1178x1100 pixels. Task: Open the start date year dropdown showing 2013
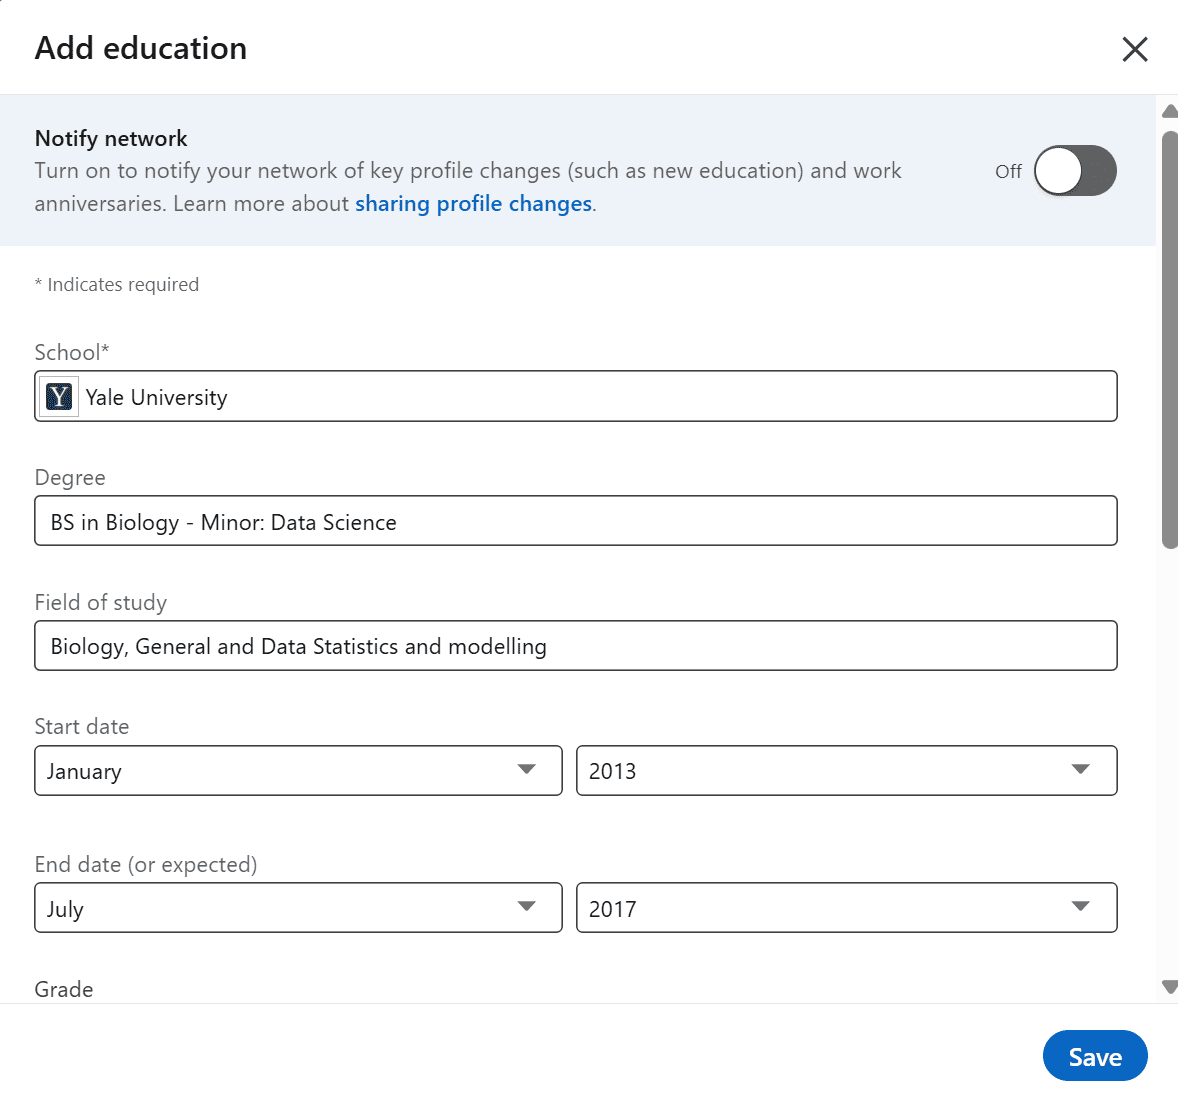[847, 770]
